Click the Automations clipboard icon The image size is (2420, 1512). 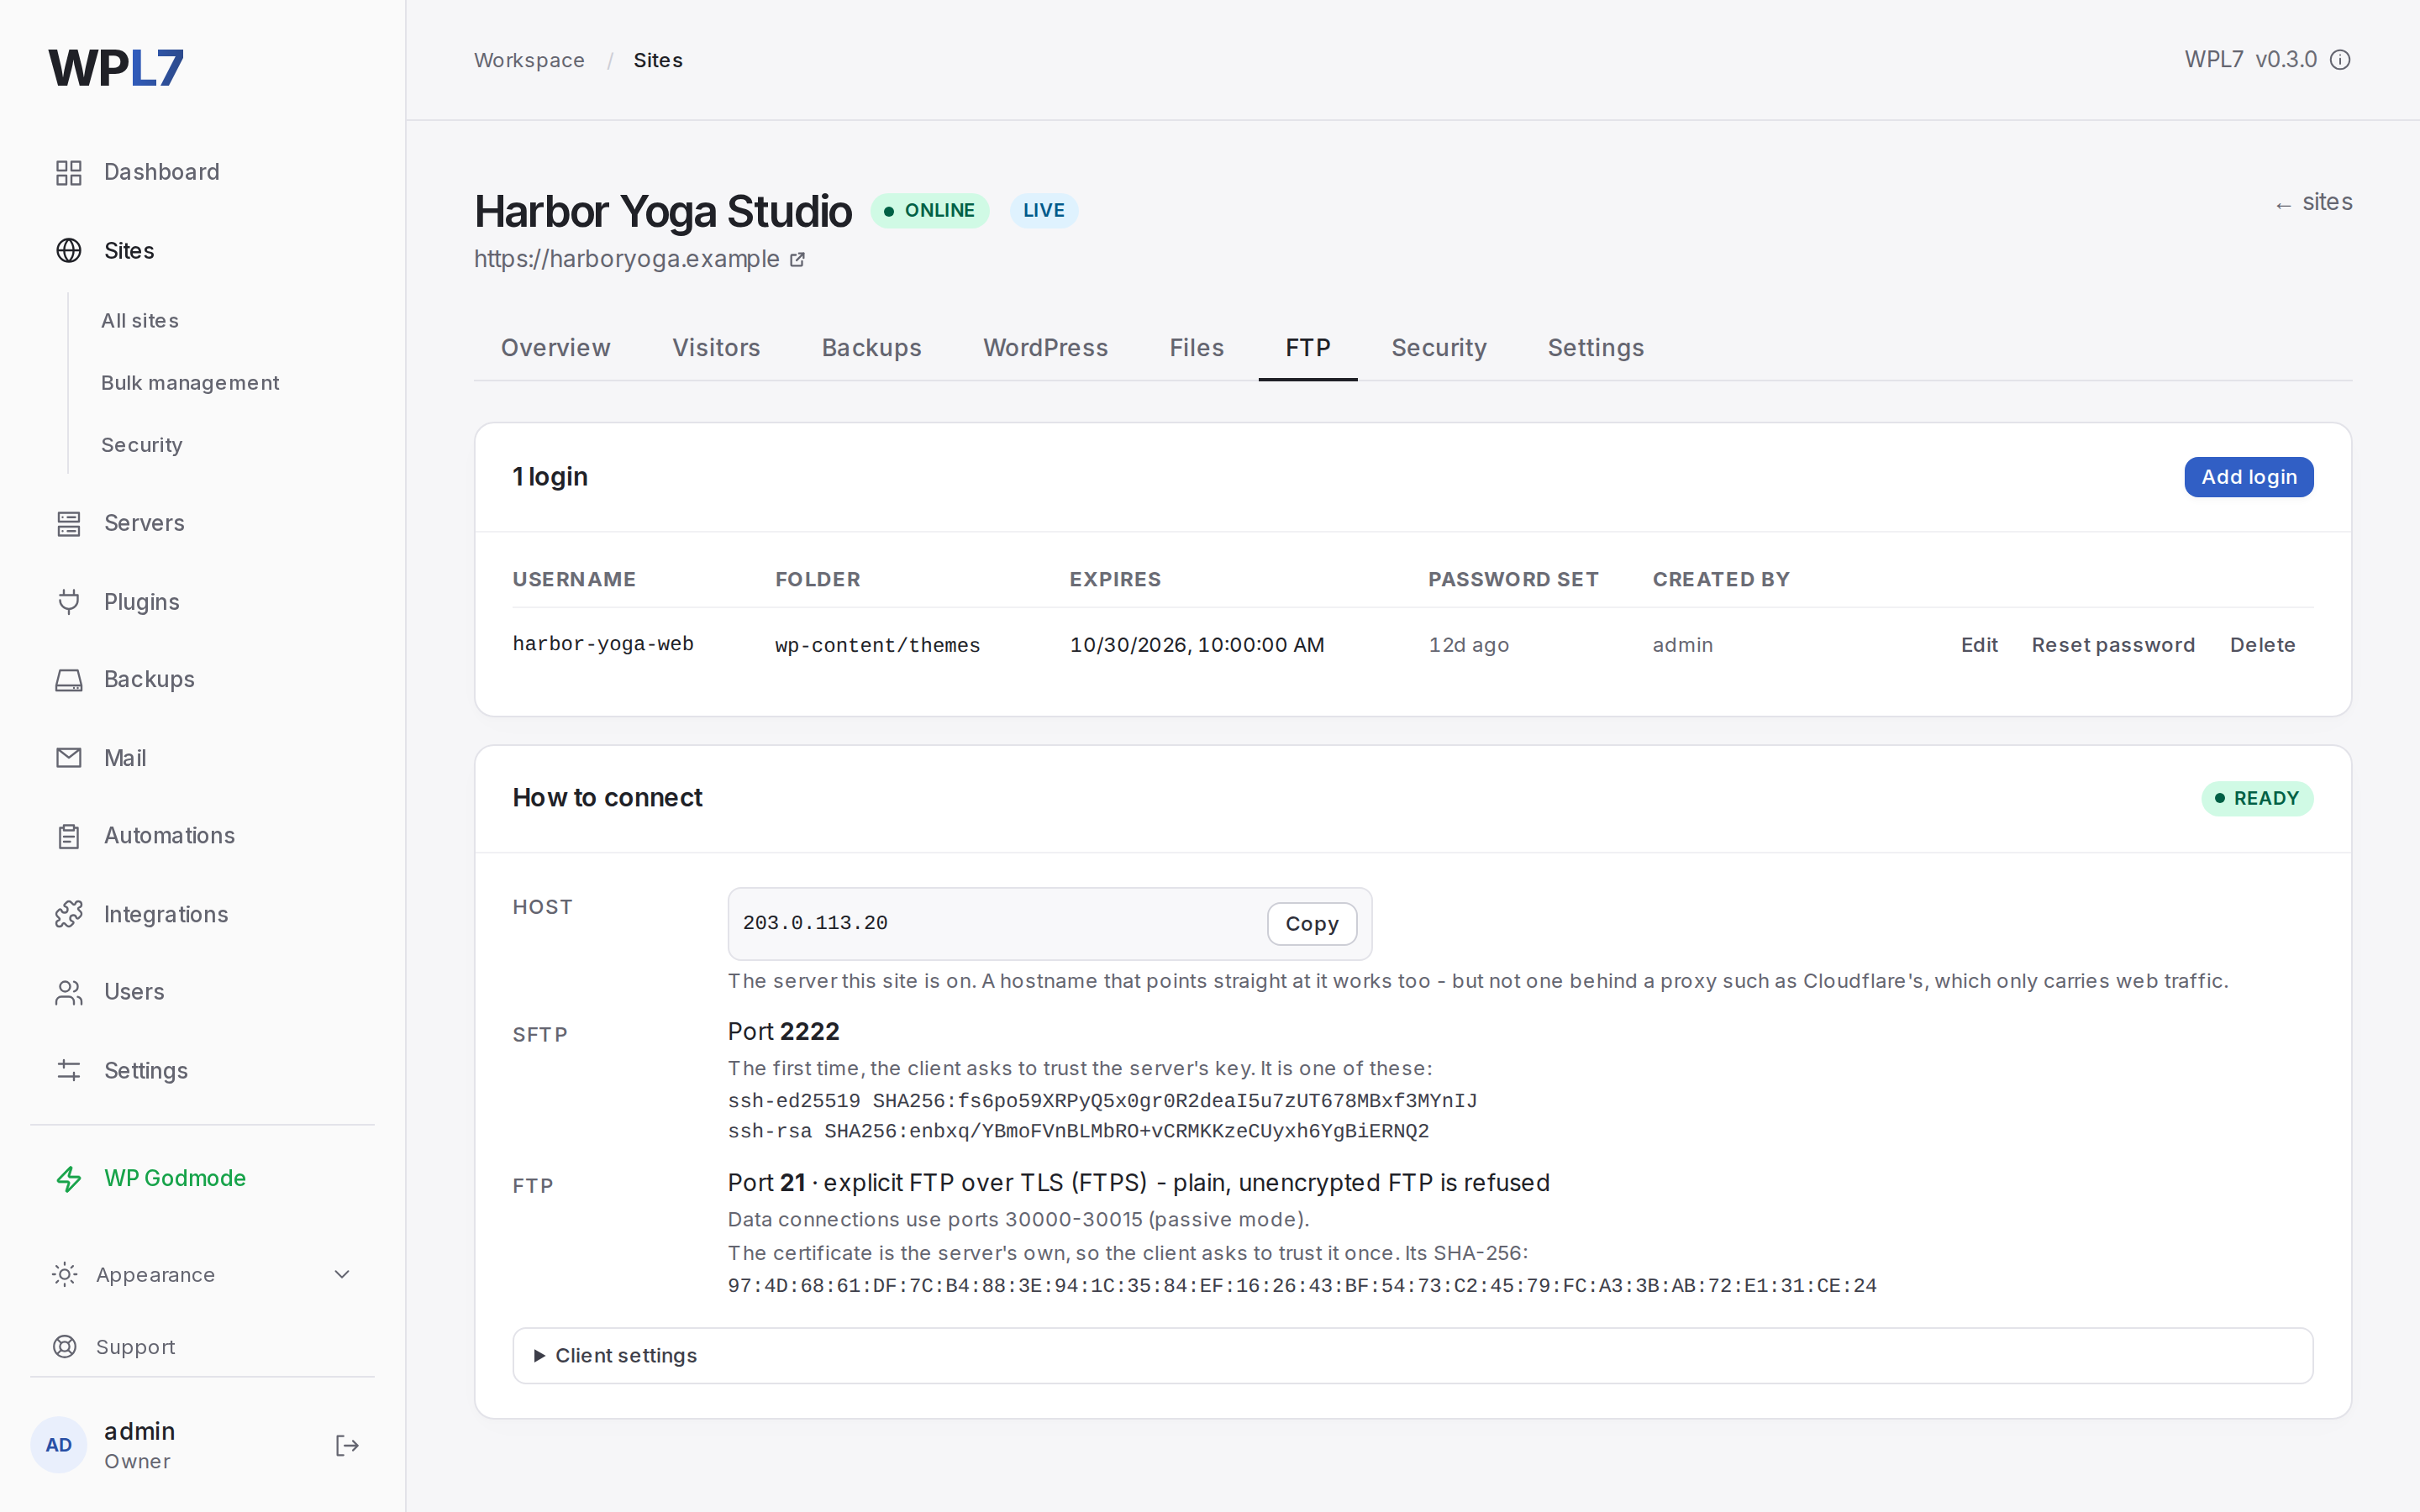tap(68, 836)
